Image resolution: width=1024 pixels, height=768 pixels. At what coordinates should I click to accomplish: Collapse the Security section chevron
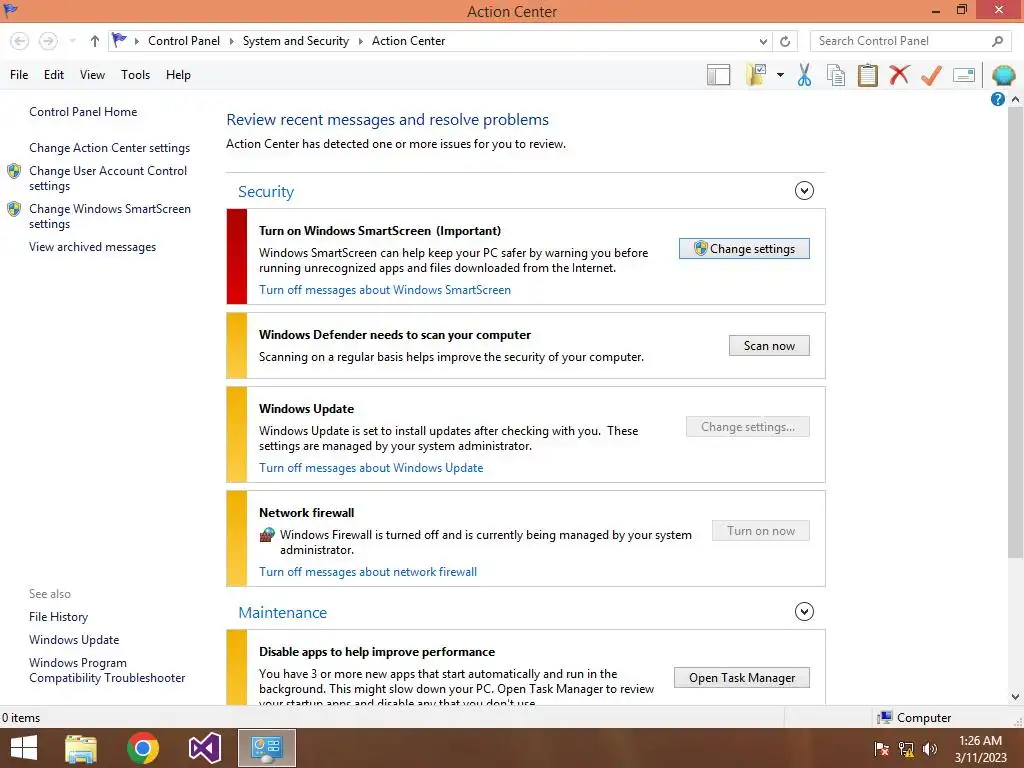coord(804,191)
